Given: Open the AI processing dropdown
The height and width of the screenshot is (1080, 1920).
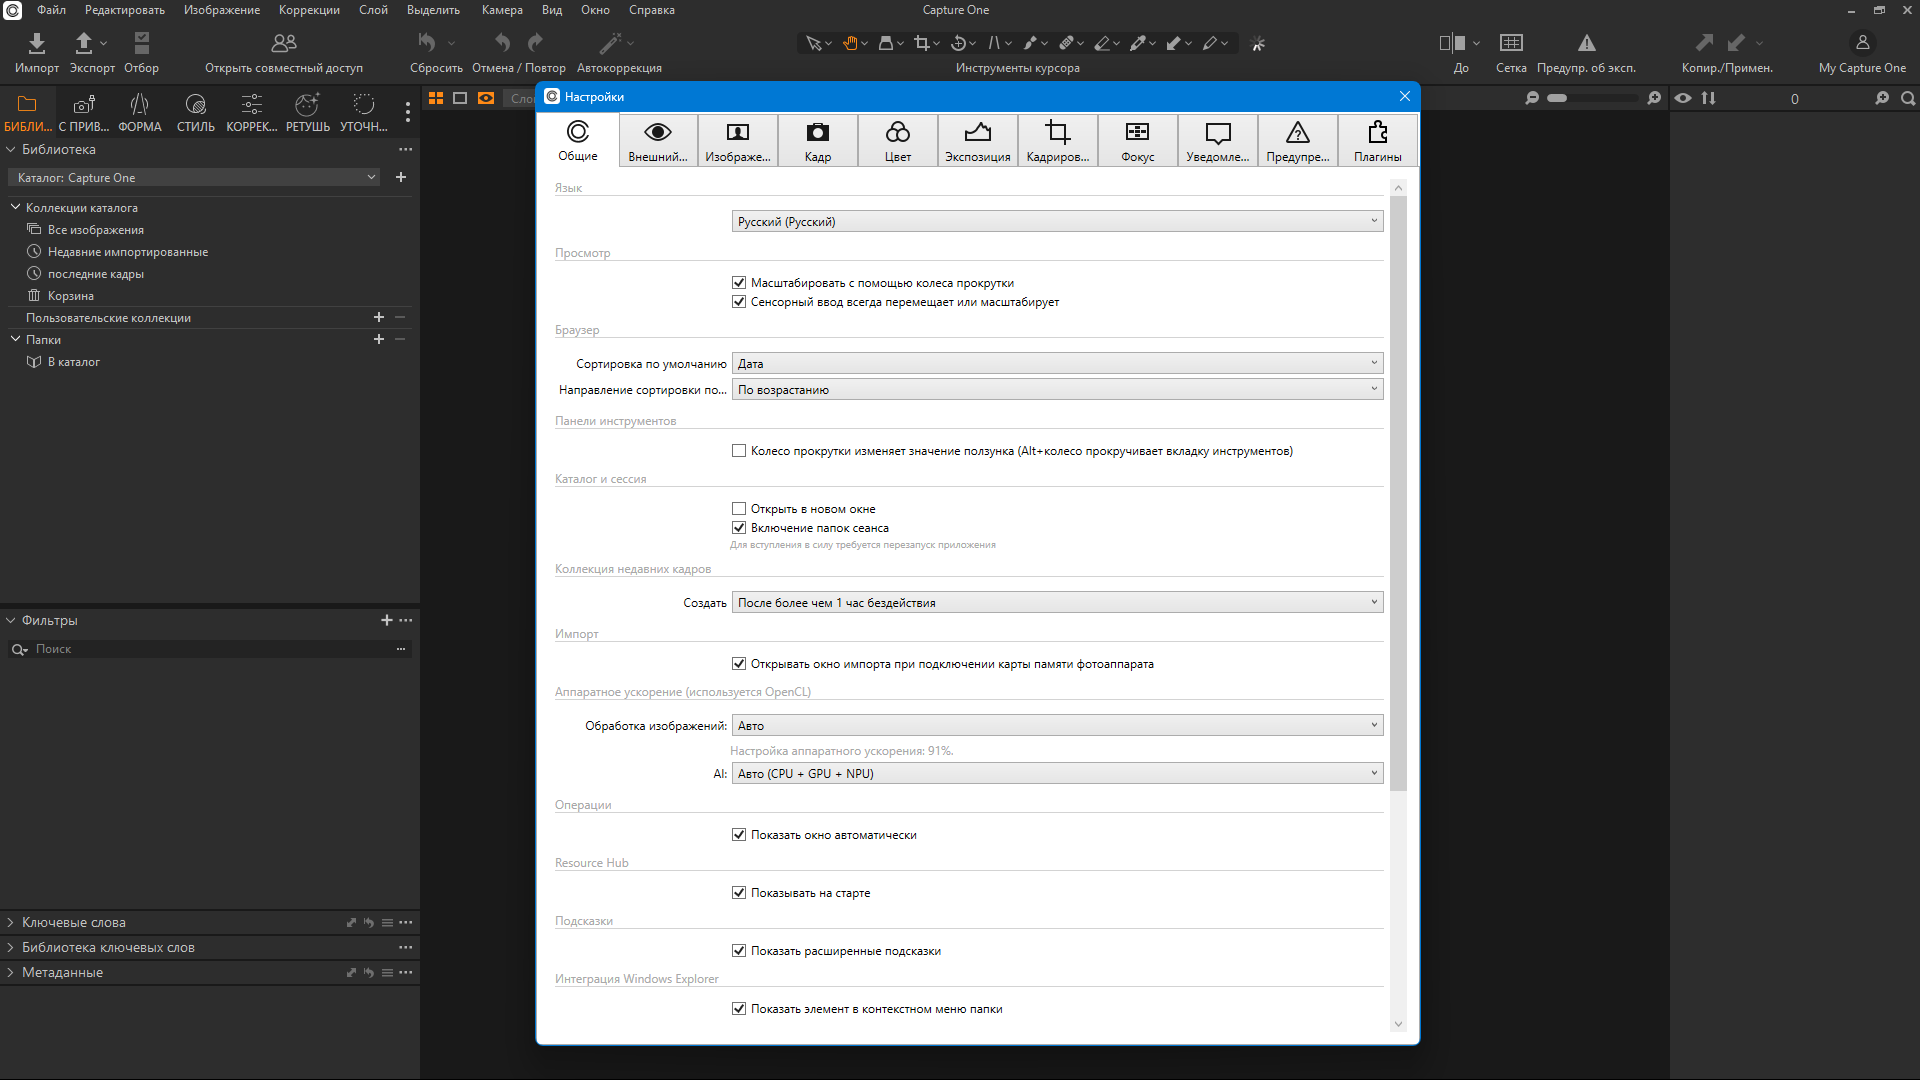Looking at the screenshot, I should (x=1057, y=774).
